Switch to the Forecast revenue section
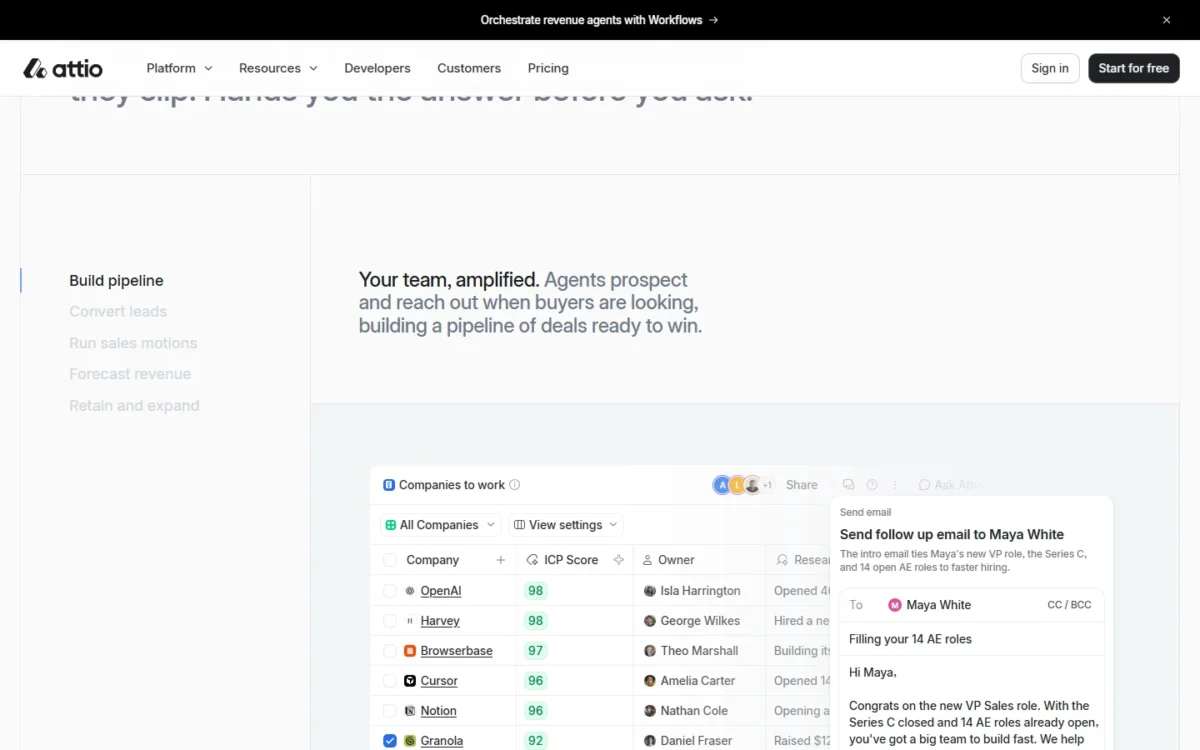The width and height of the screenshot is (1200, 750). [x=130, y=374]
